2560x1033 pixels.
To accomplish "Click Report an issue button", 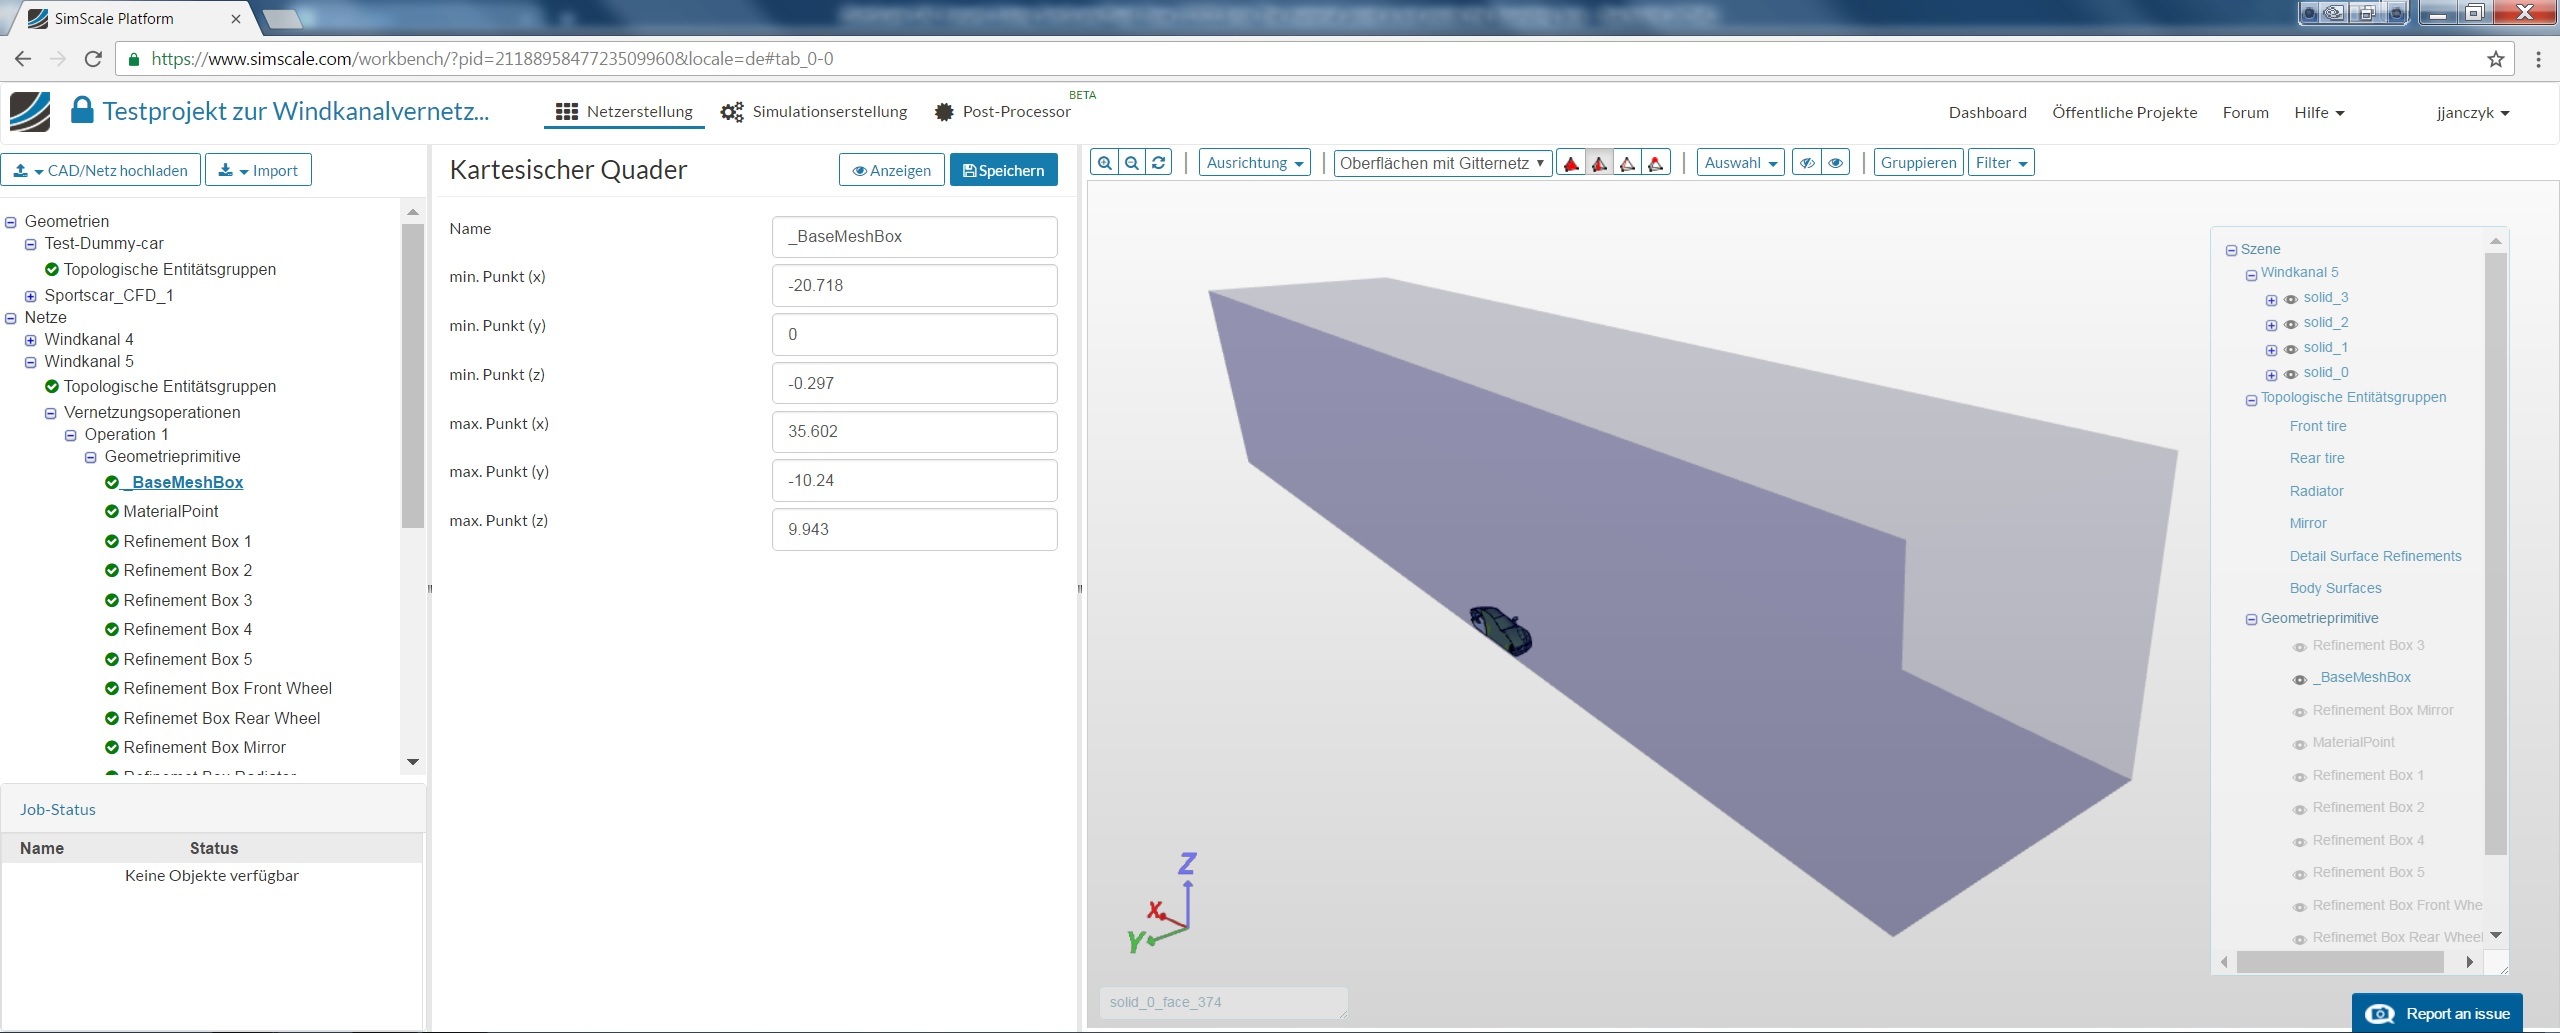I will click(2437, 1013).
